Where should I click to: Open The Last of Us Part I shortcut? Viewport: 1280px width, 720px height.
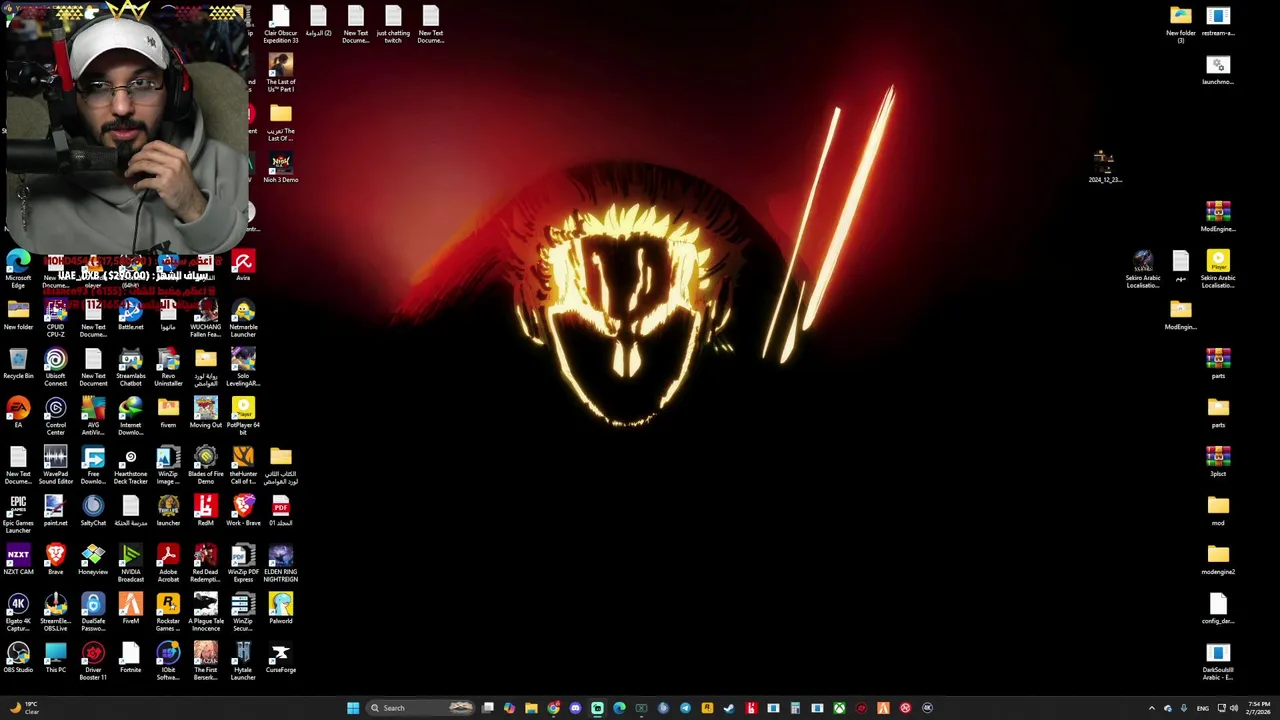(281, 73)
